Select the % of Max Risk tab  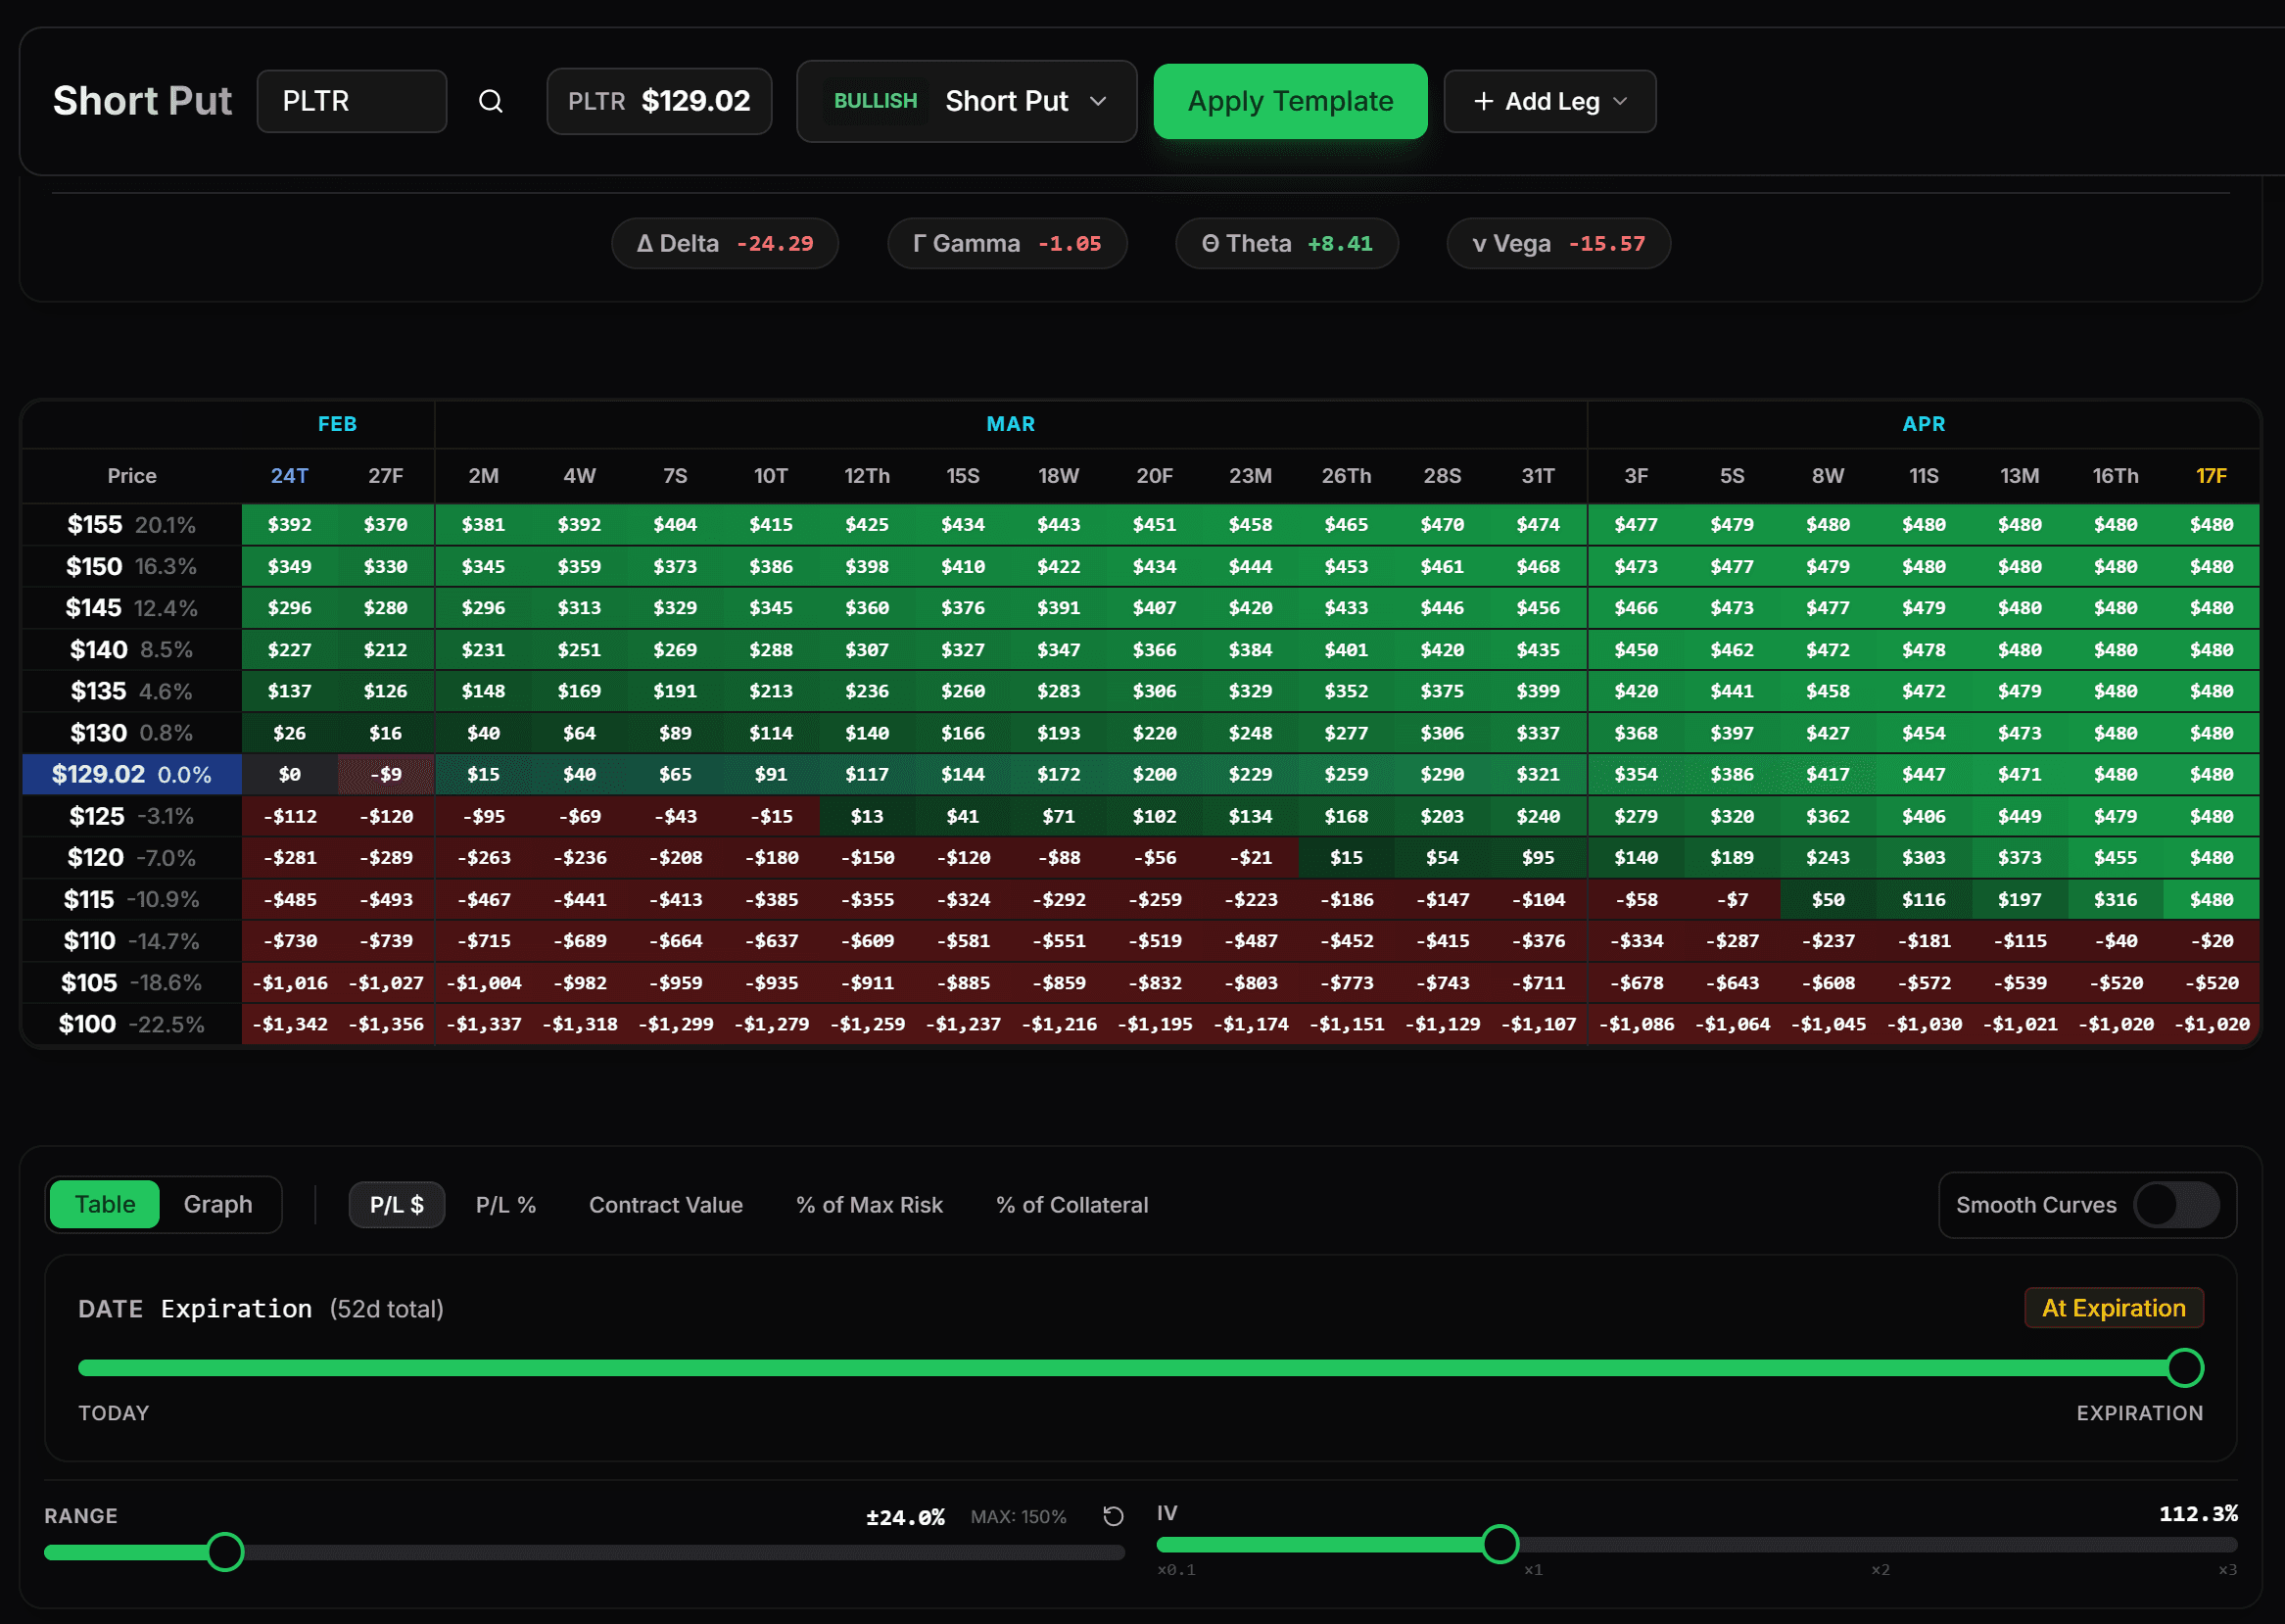click(869, 1204)
